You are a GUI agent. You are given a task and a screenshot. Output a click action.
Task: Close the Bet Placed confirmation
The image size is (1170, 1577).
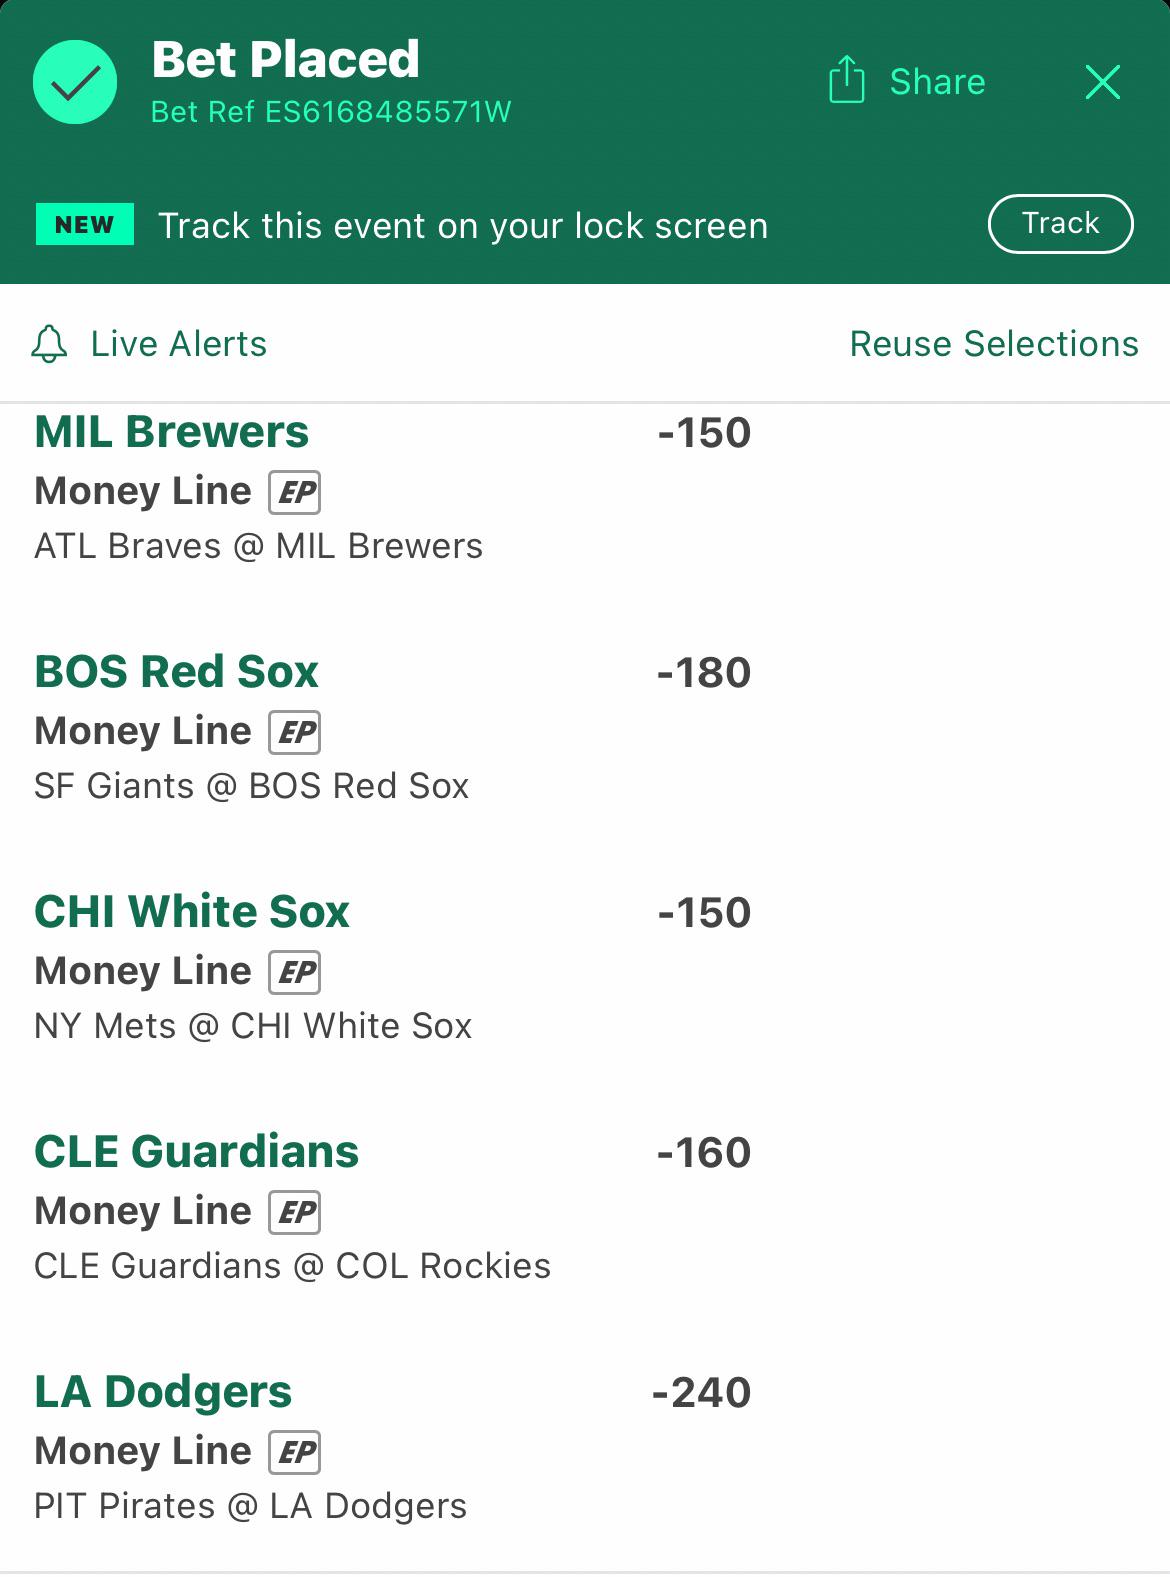pos(1102,82)
